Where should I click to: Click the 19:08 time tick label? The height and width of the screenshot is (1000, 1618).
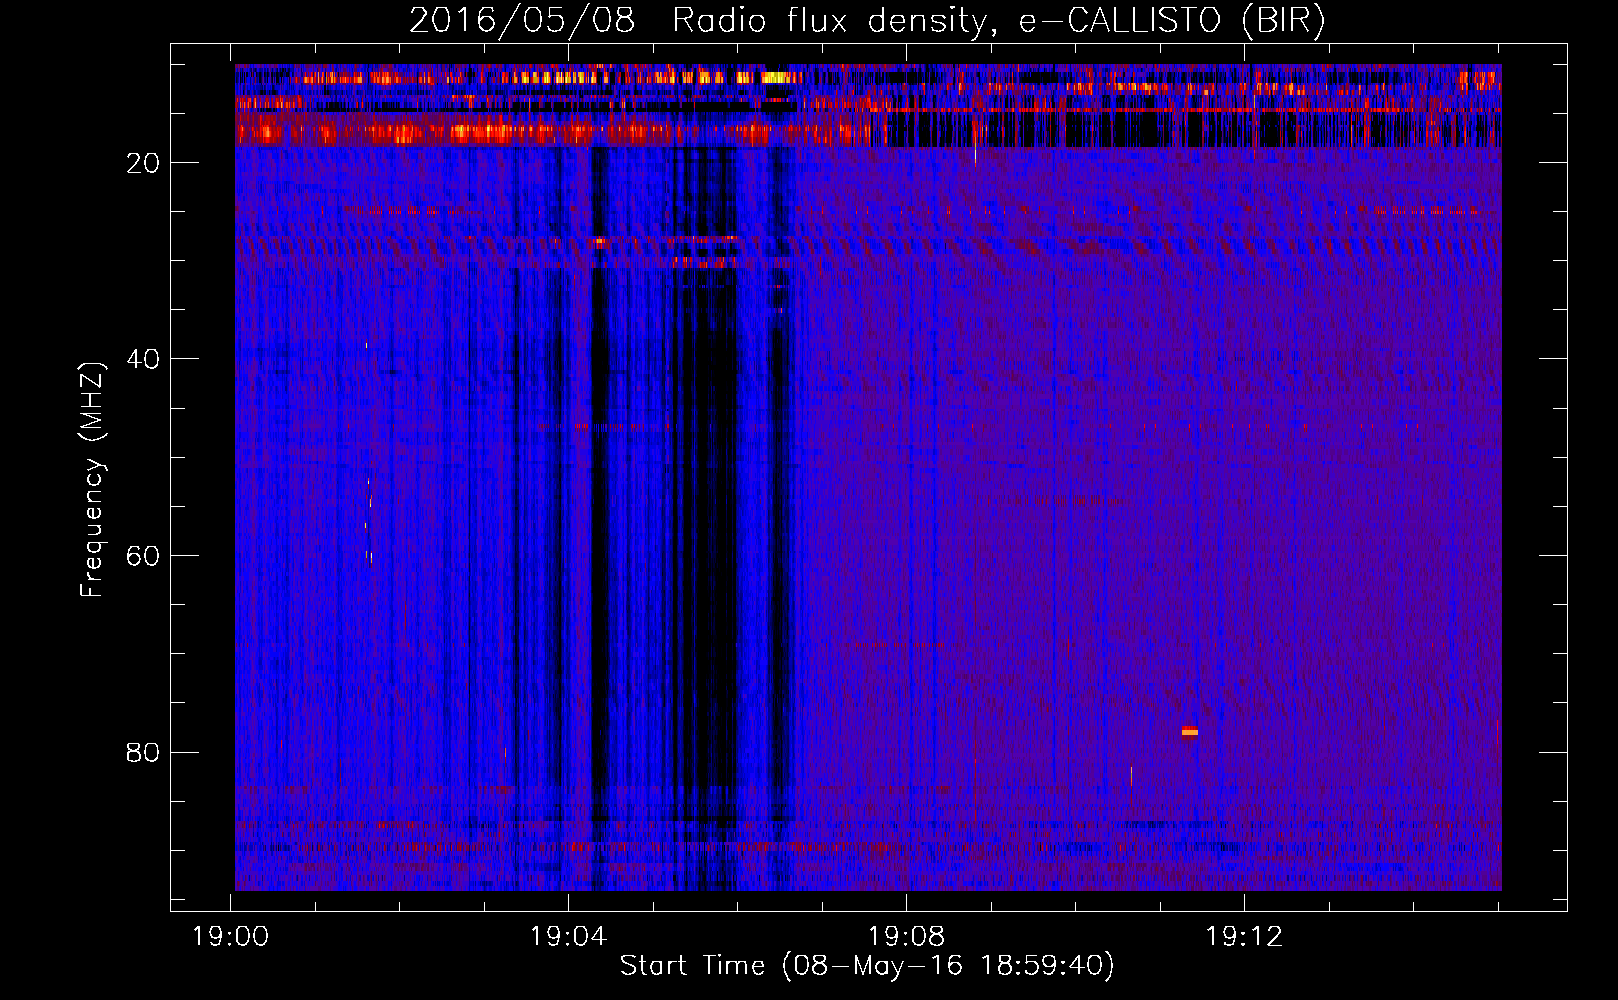tap(907, 937)
